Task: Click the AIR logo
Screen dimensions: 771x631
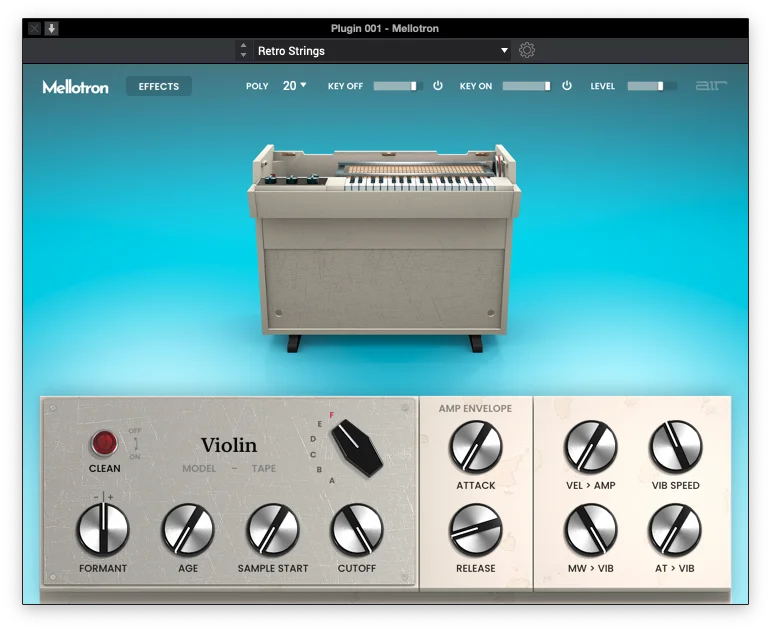Action: pos(711,86)
